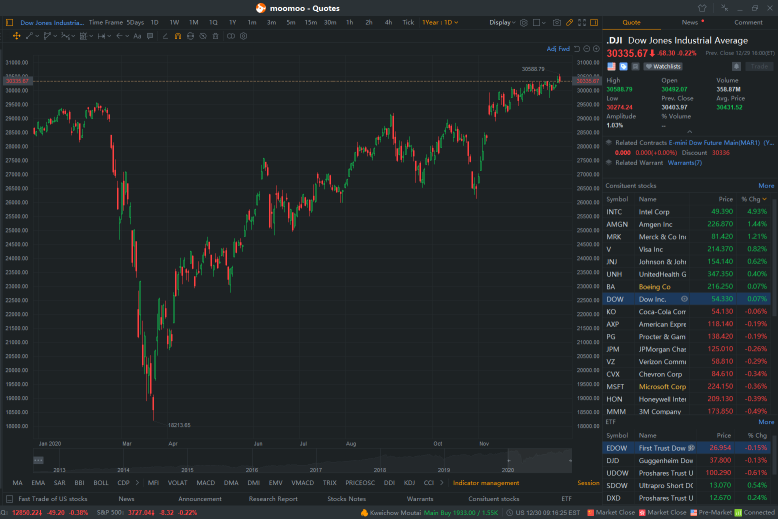Click the text annotation 'Aa' tool
The width and height of the screenshot is (778, 519).
tap(137, 36)
